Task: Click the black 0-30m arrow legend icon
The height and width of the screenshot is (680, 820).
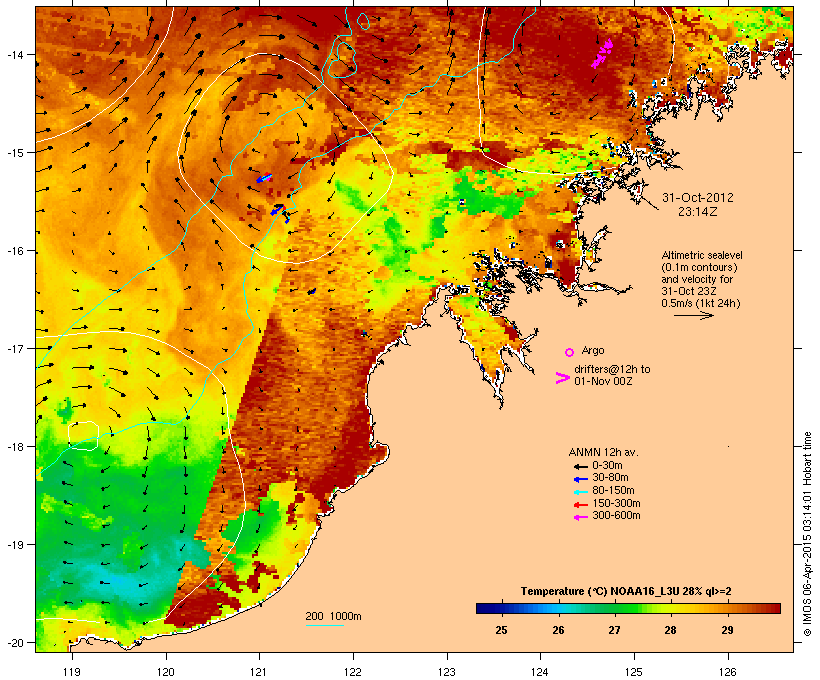Action: 580,466
